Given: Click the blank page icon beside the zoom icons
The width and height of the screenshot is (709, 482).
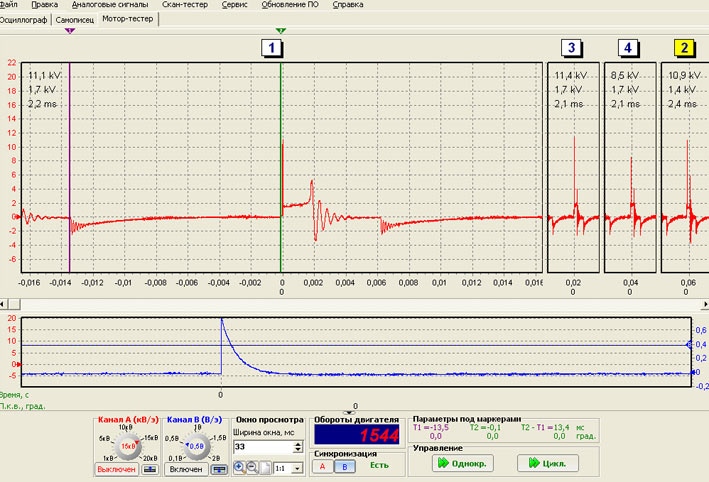Looking at the screenshot, I should pos(265,468).
